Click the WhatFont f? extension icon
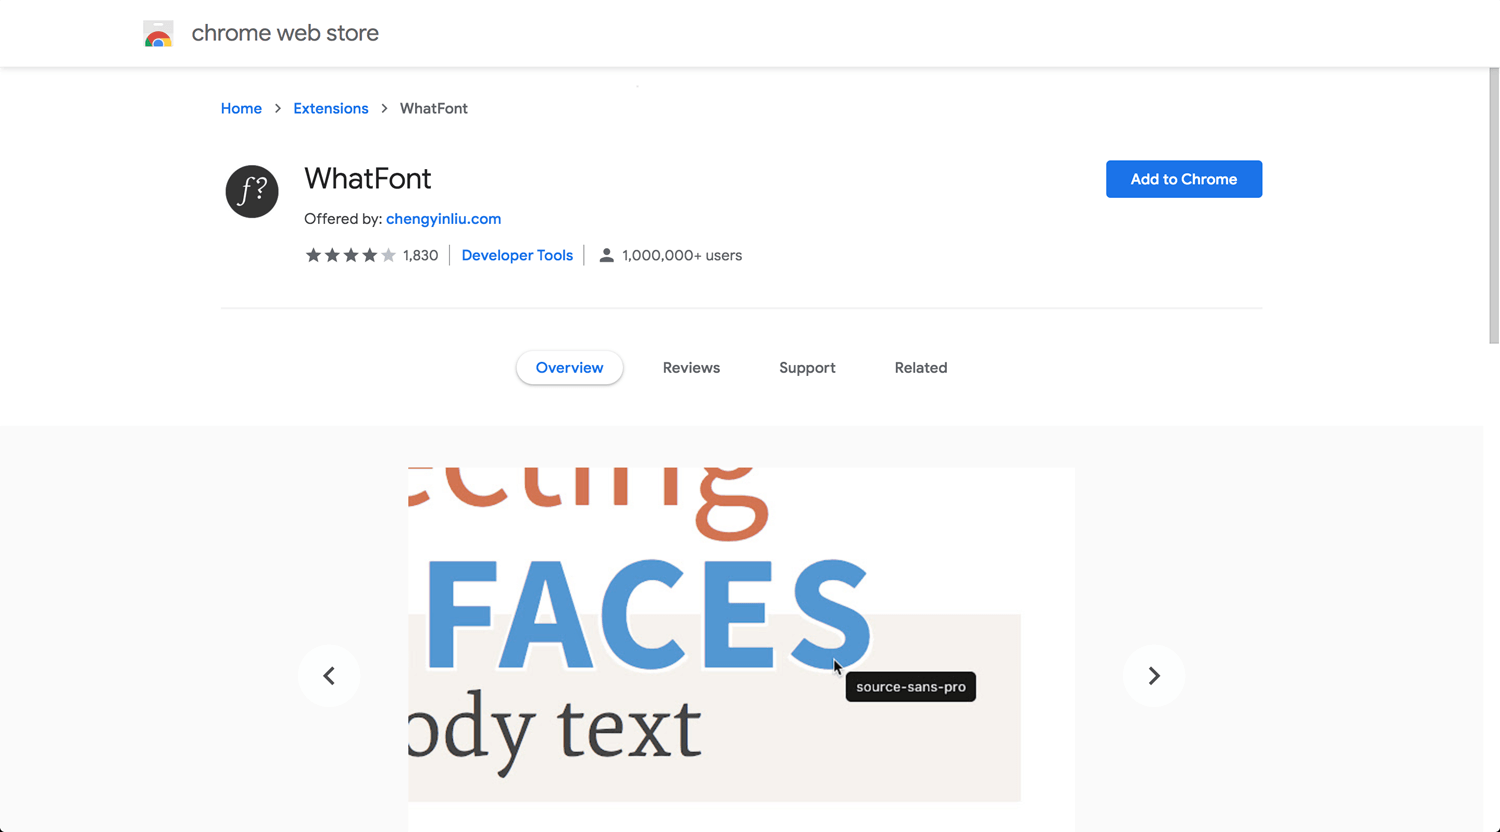Viewport: 1500px width, 832px height. 252,191
